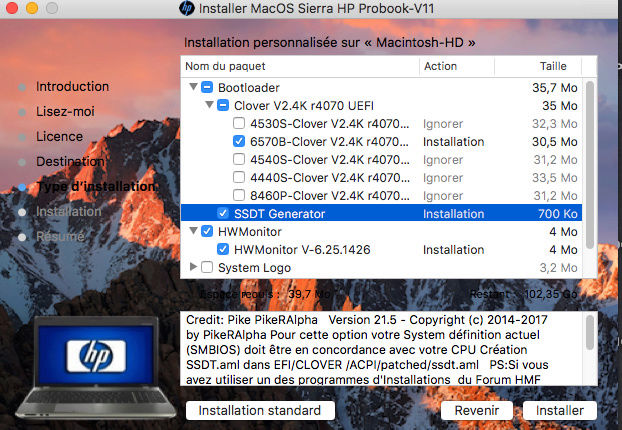Click the Installer button
The image size is (622, 430).
click(x=560, y=411)
